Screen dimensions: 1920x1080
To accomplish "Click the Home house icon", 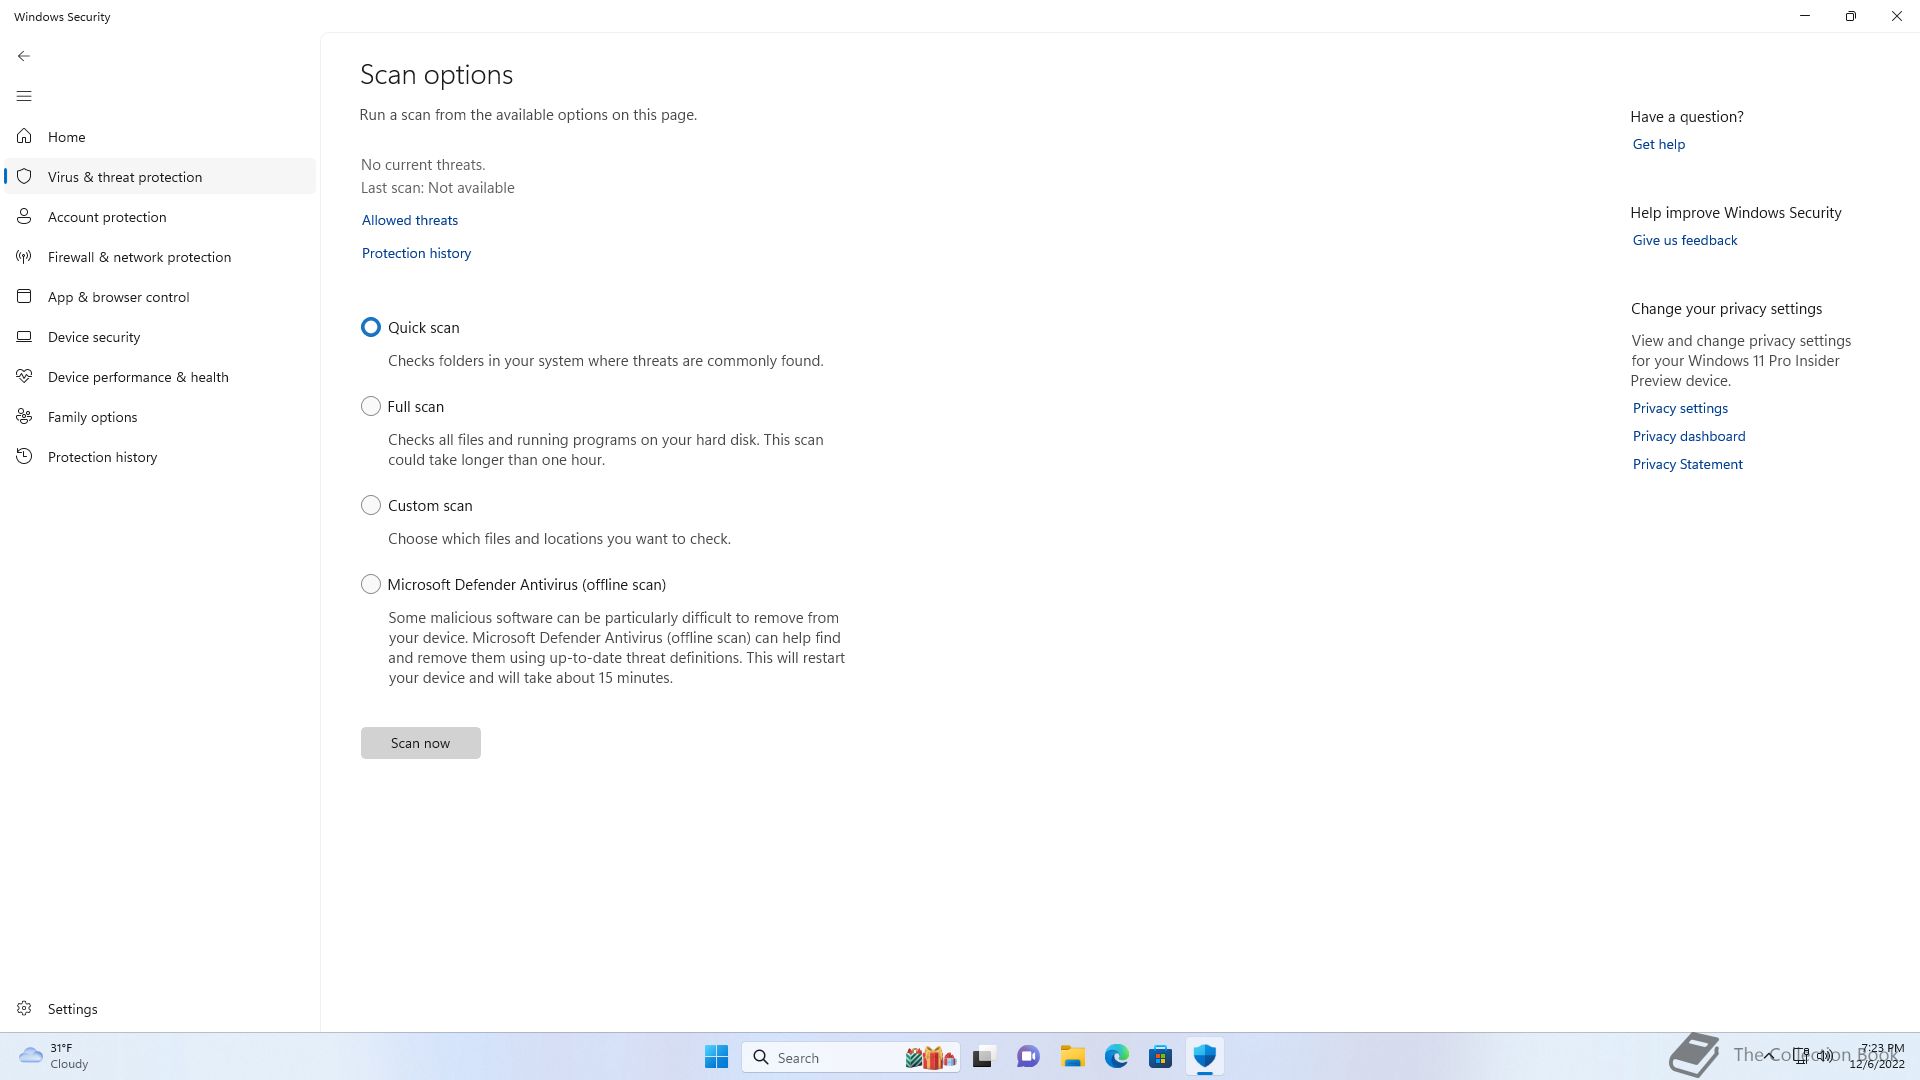I will click(24, 136).
